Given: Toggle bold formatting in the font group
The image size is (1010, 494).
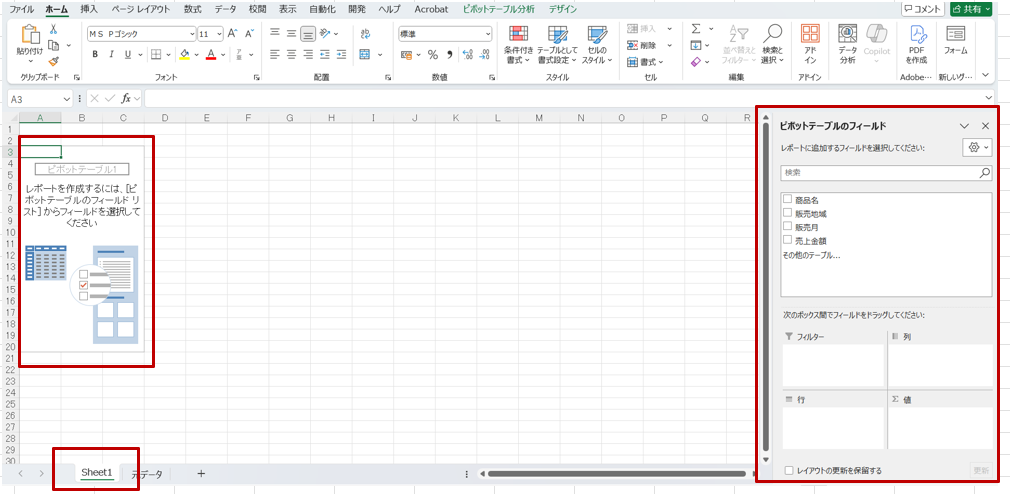Looking at the screenshot, I should (x=96, y=54).
